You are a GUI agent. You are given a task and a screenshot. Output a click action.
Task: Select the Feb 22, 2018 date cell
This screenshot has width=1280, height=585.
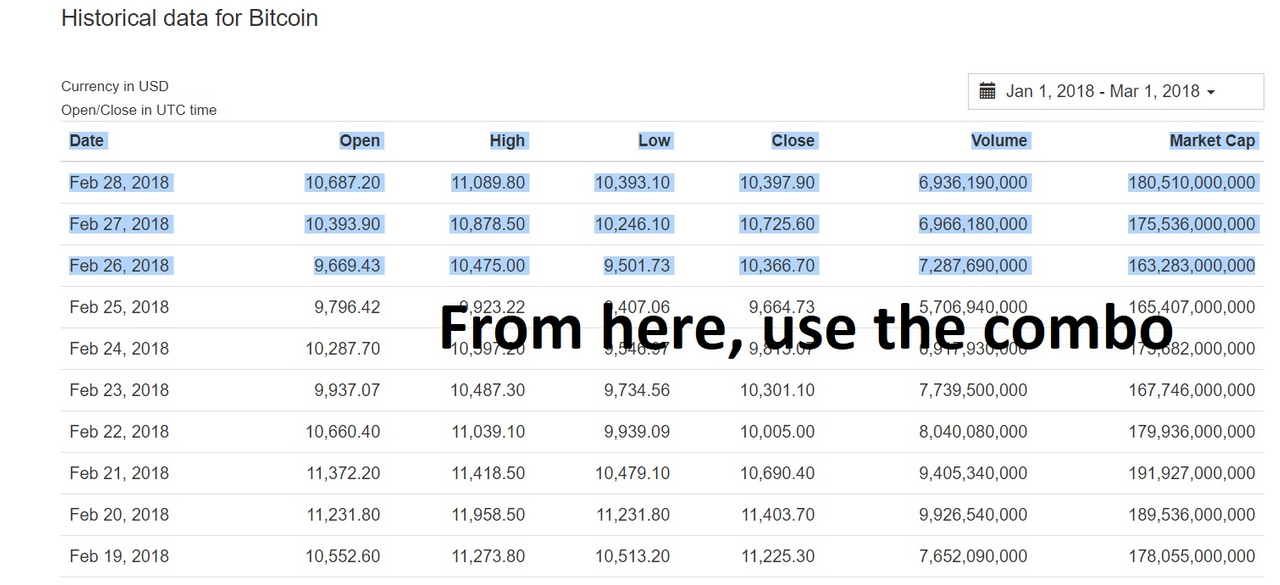click(x=119, y=432)
